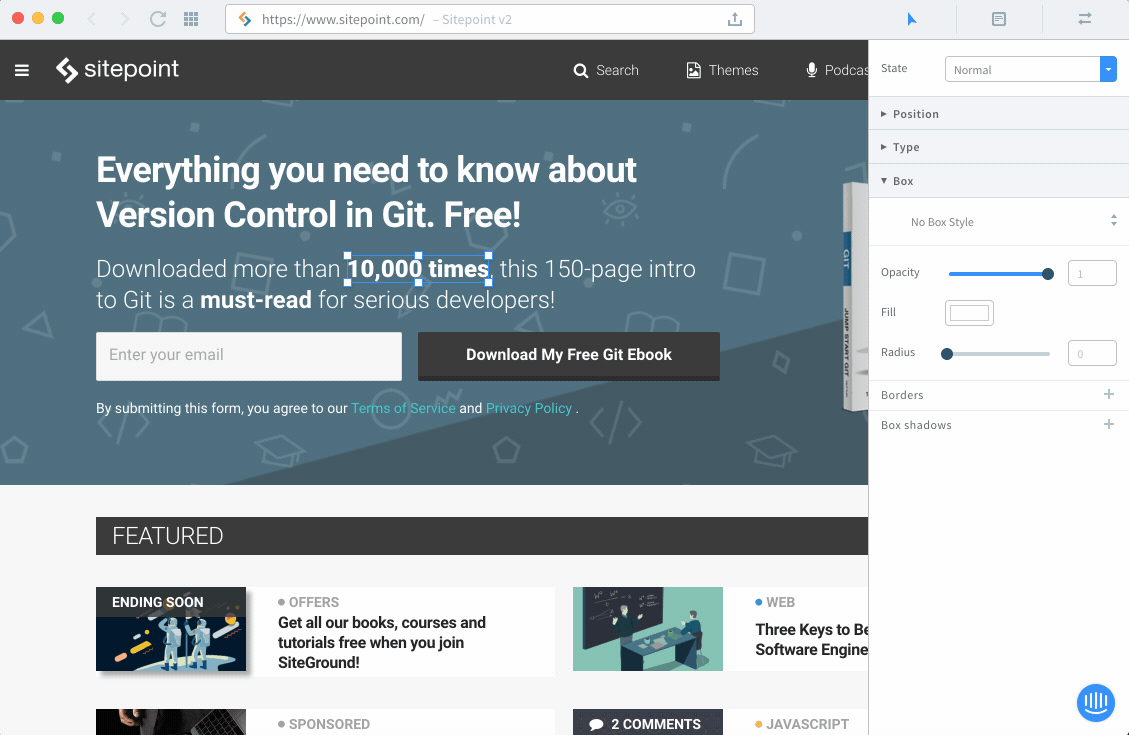Open the Ending Soon astronauts thumbnail
The image size is (1129, 735).
171,629
